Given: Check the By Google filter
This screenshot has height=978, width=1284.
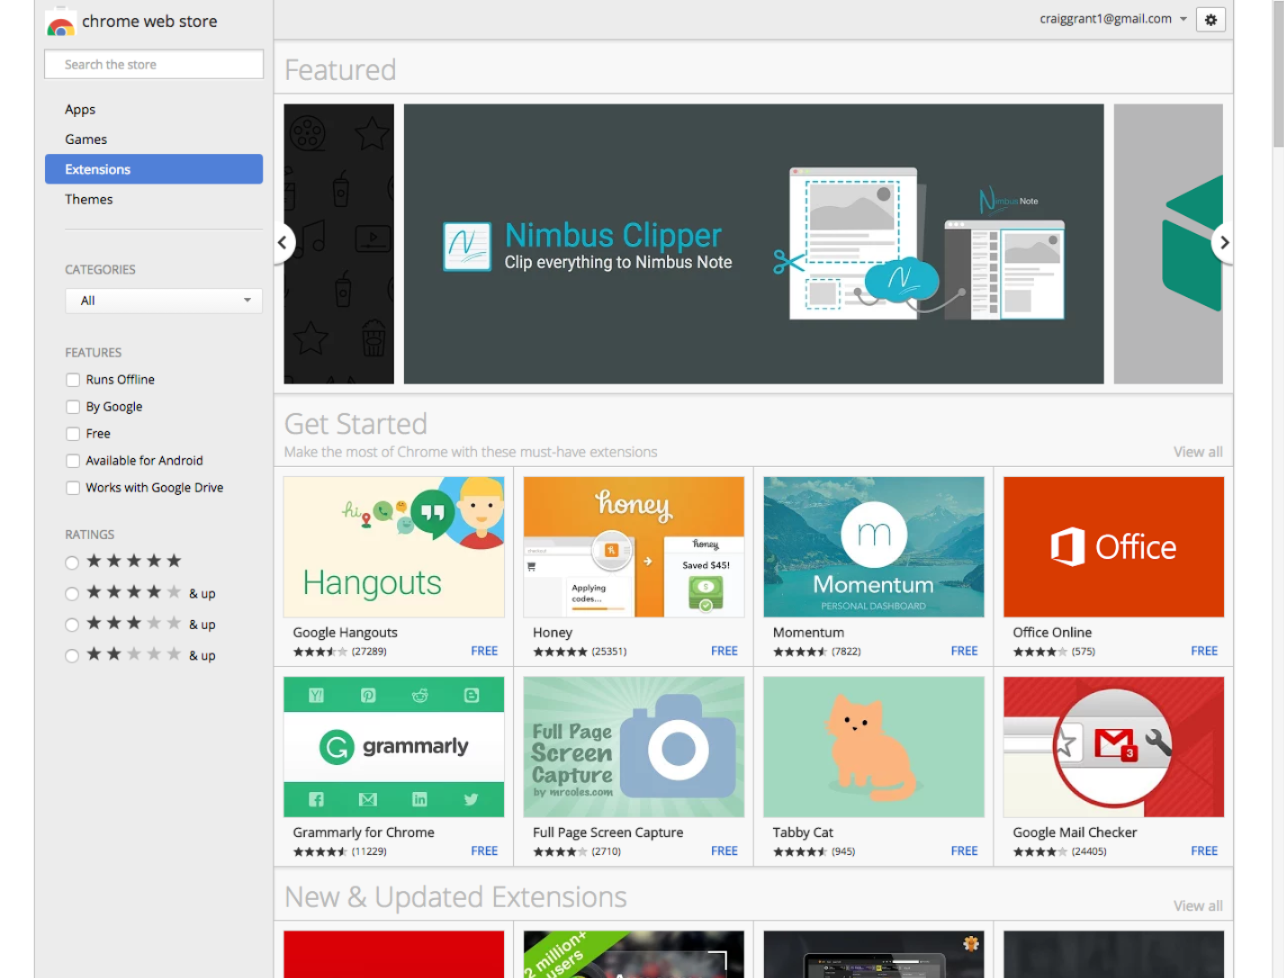Looking at the screenshot, I should pyautogui.click(x=72, y=406).
